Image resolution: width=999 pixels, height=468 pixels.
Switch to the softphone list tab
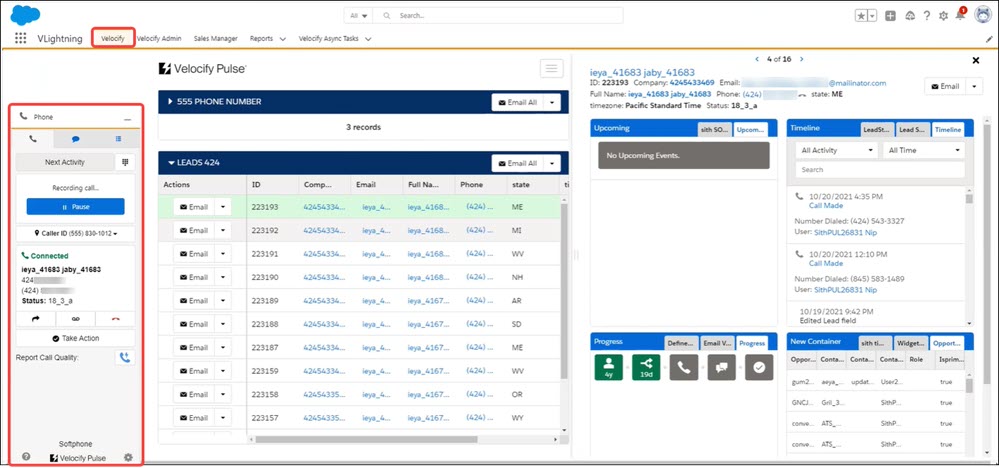coord(118,138)
